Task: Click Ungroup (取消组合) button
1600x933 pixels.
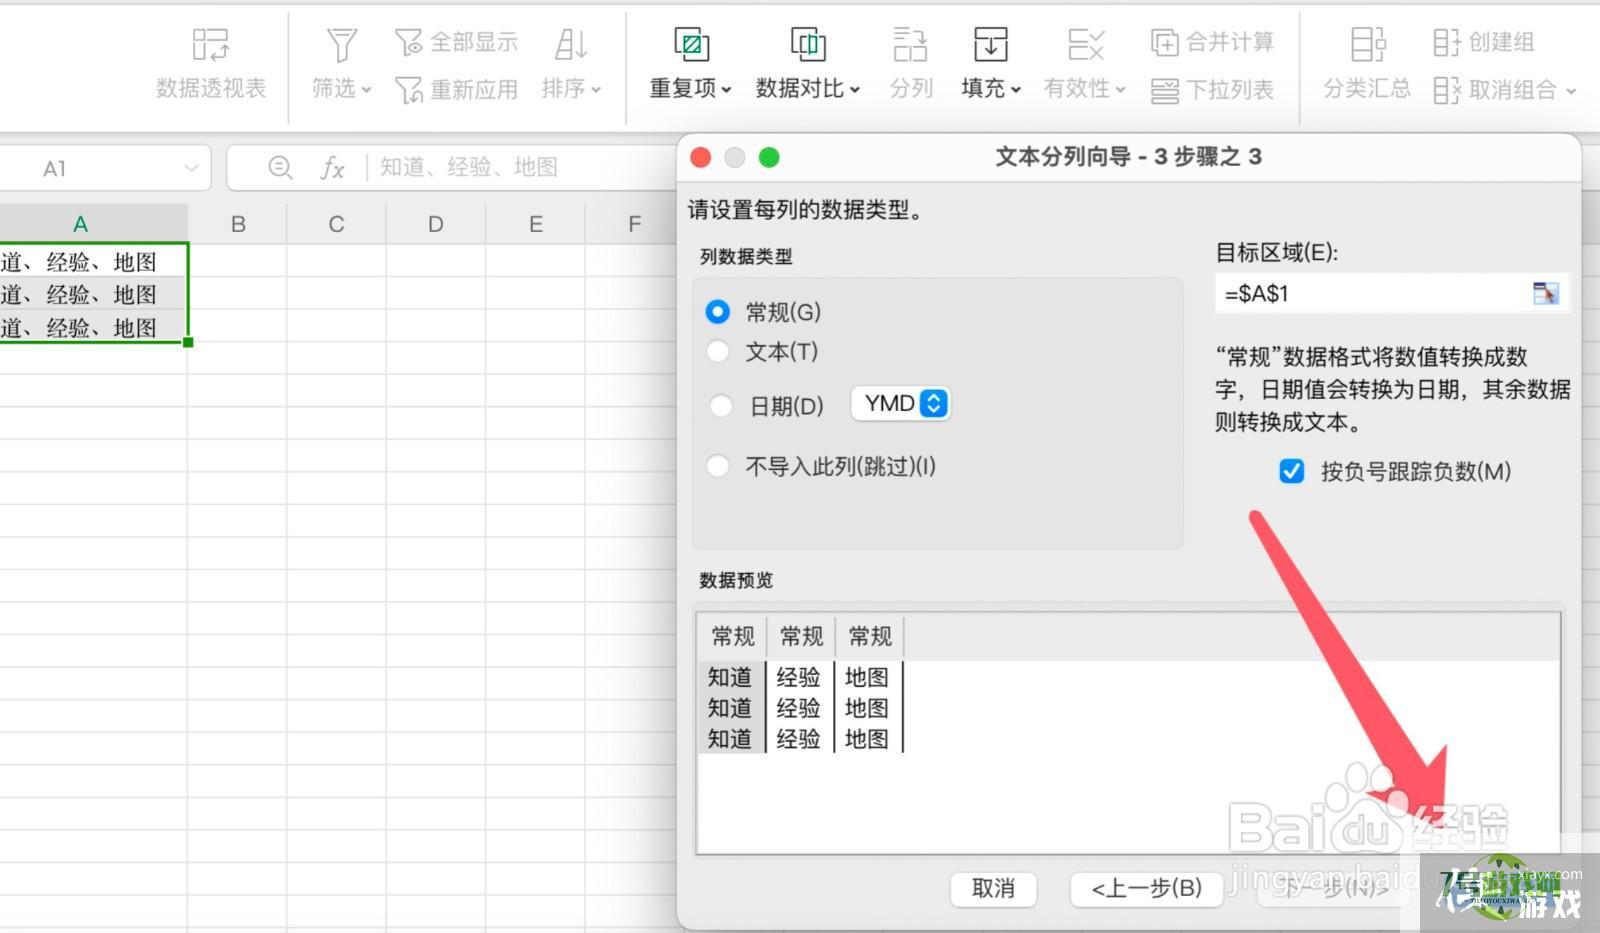Action: point(1495,90)
